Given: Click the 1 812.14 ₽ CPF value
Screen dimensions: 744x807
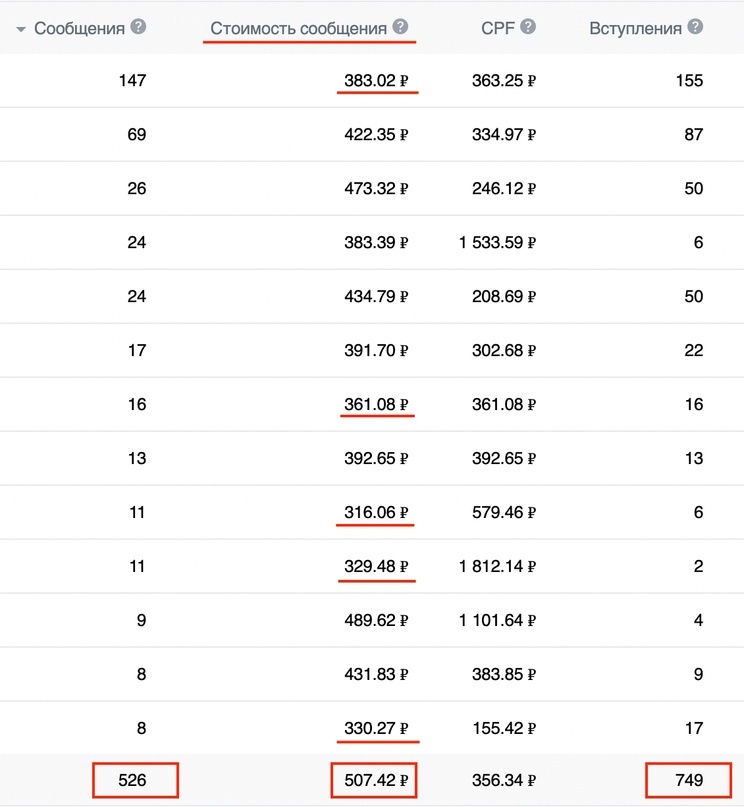Looking at the screenshot, I should (498, 566).
